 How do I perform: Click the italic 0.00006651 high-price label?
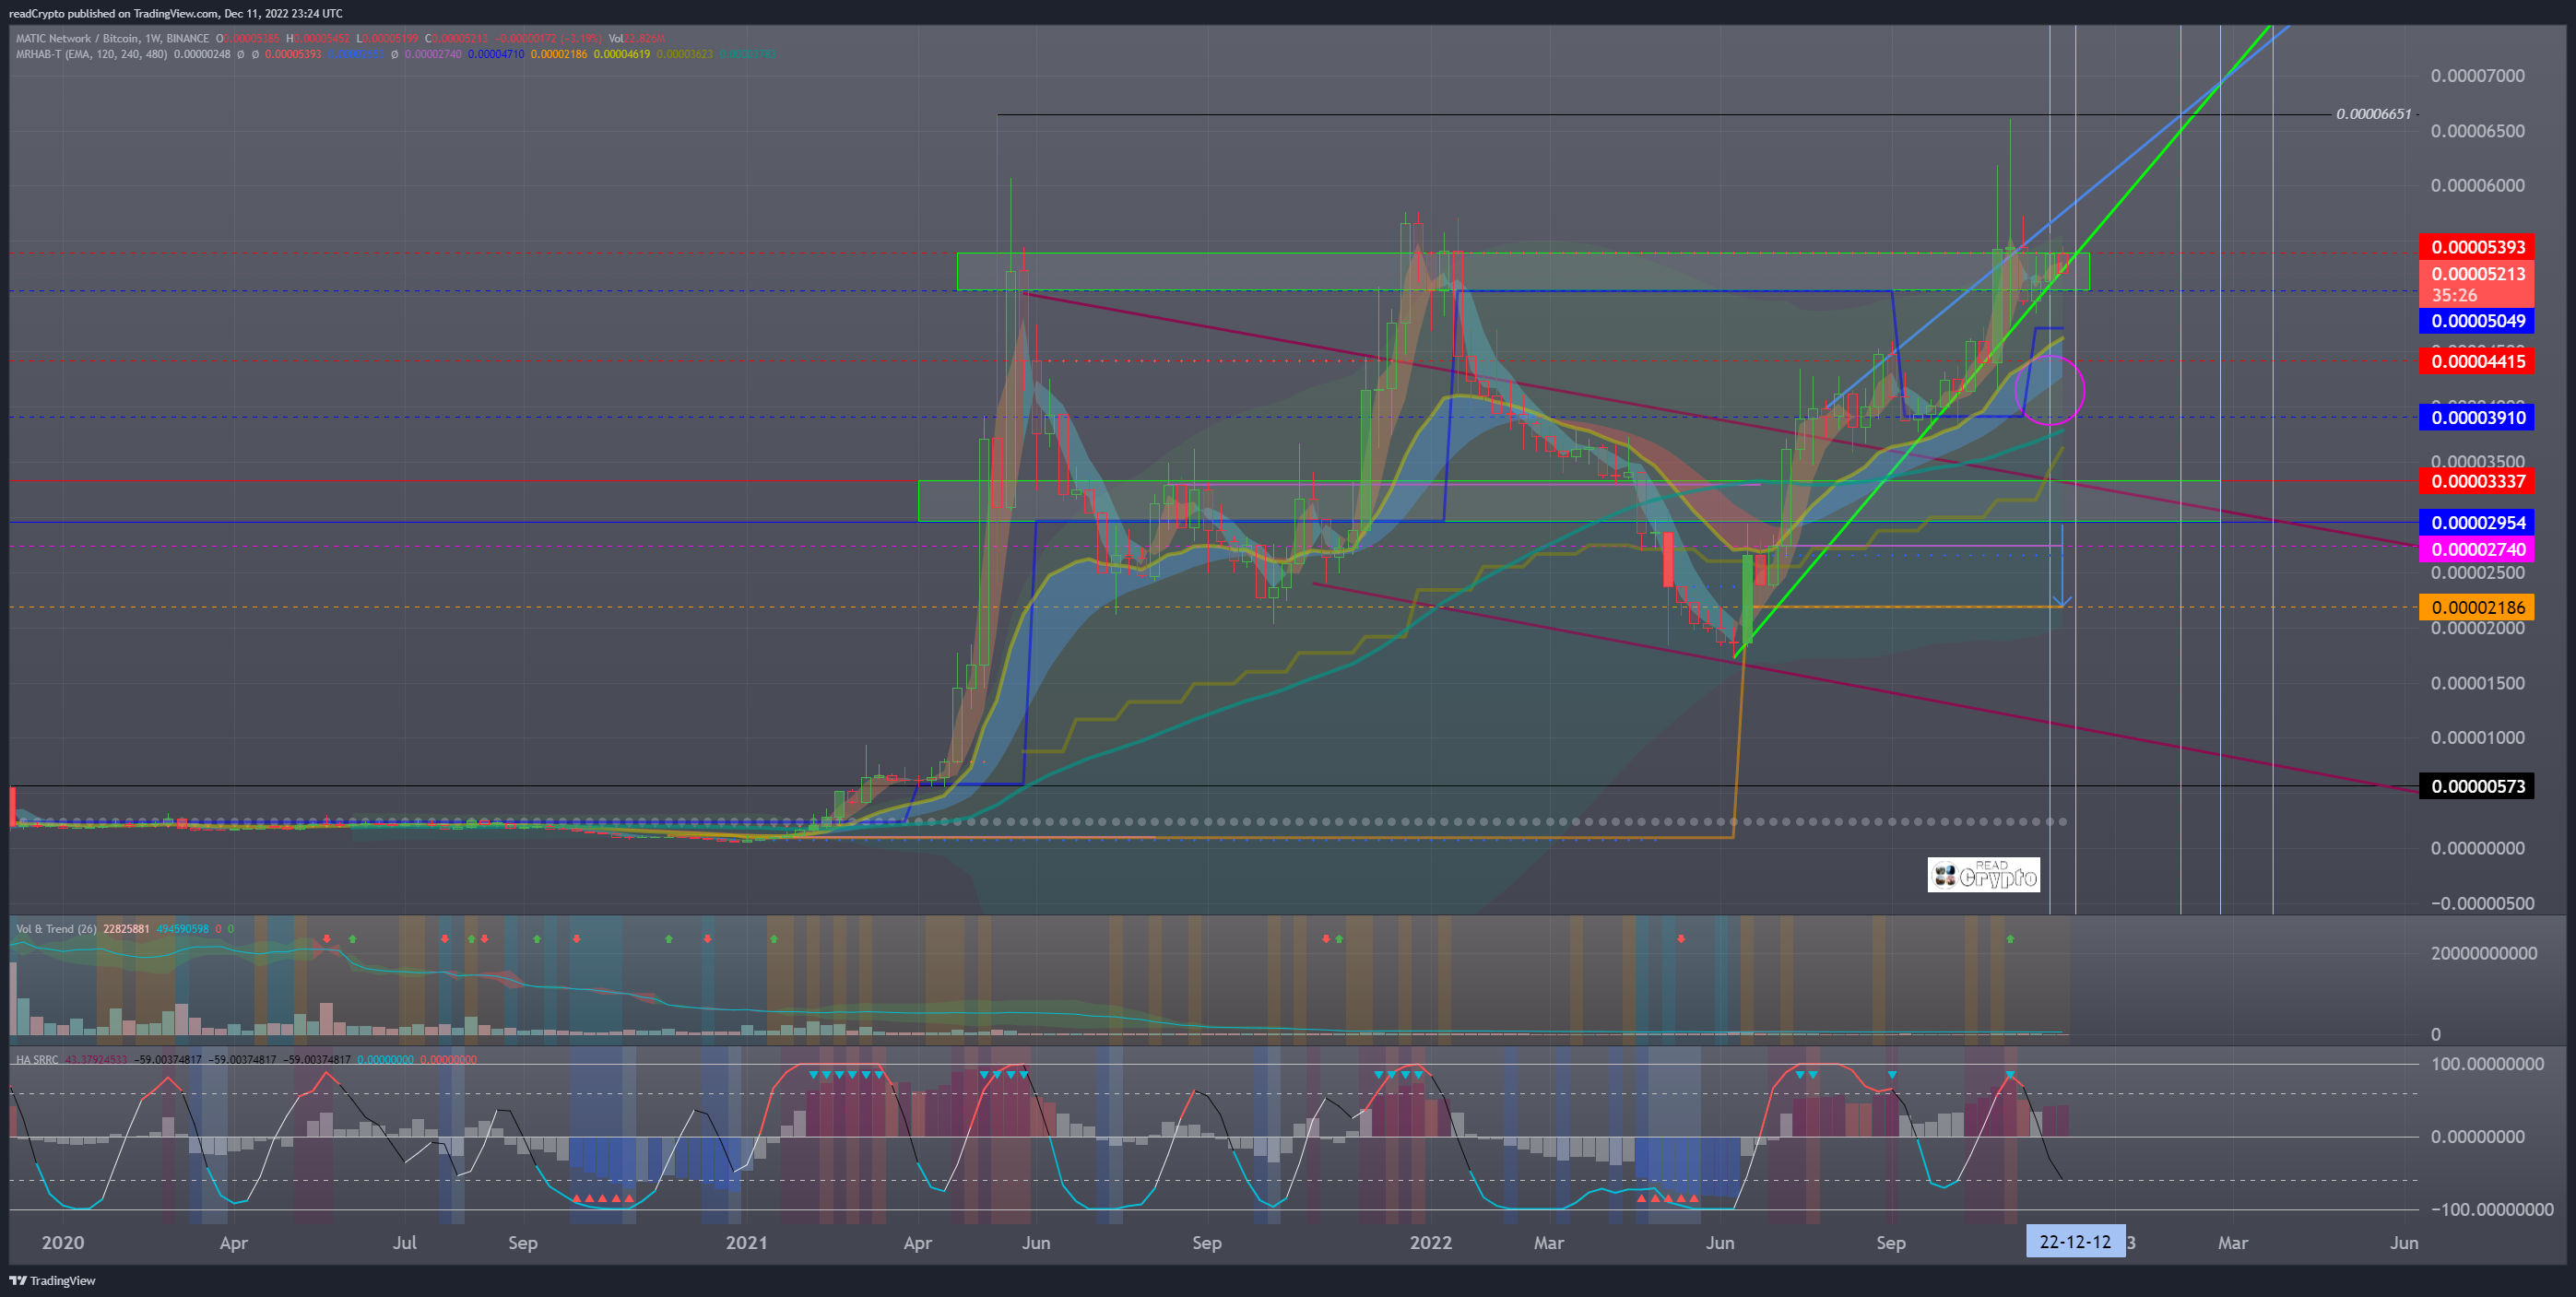click(x=2373, y=114)
